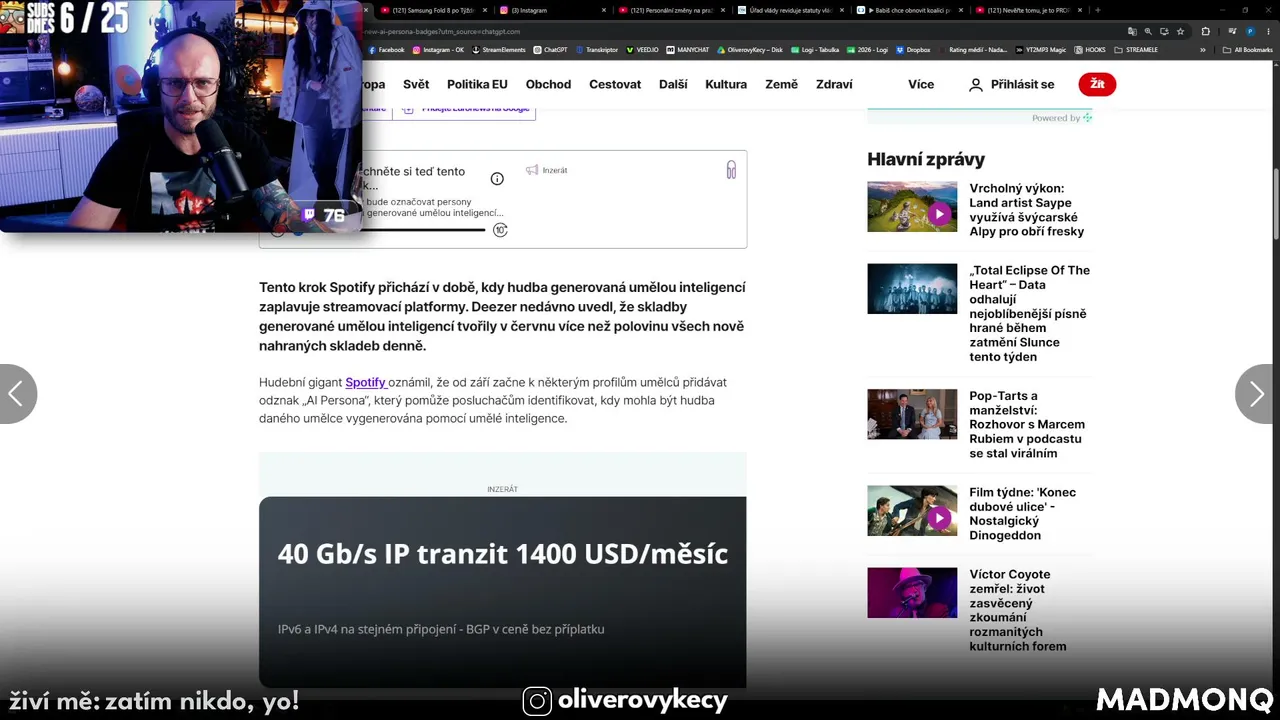Open the Dropbox bookmark
1280x720 pixels.
click(913, 49)
